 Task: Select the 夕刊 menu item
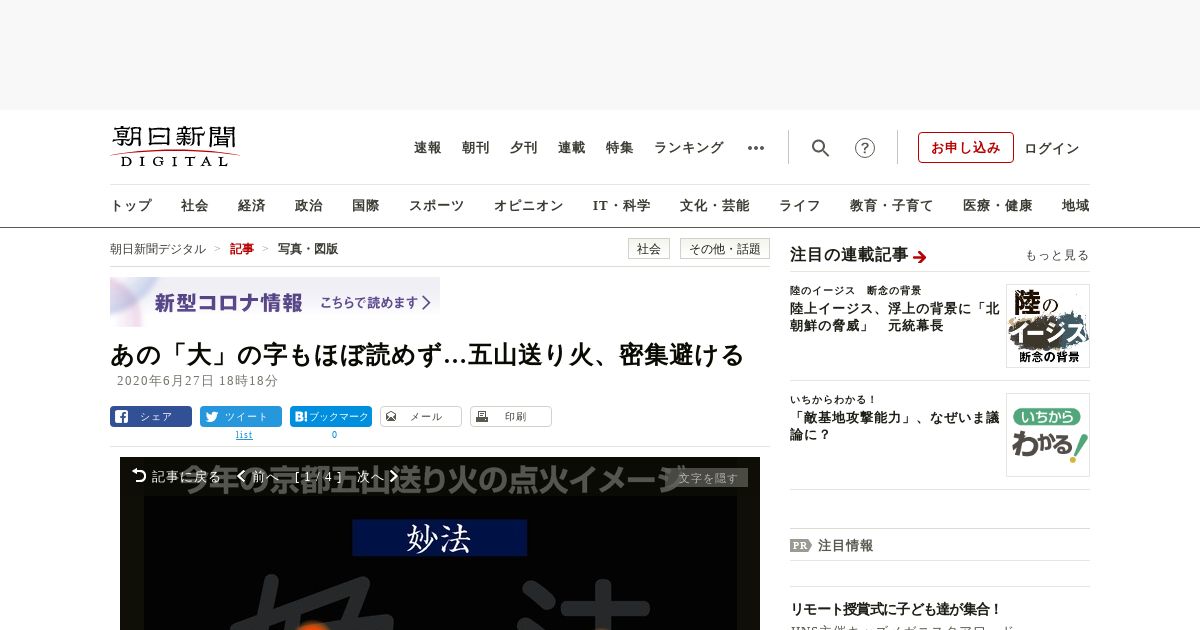(524, 148)
